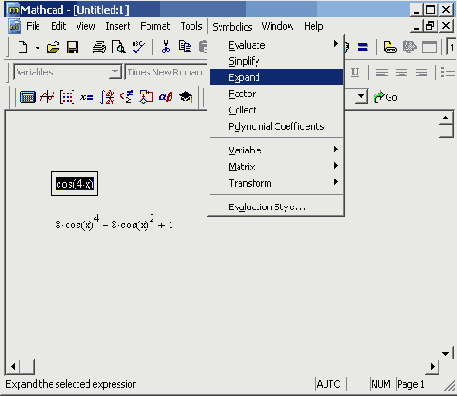The image size is (457, 396).
Task: Select Expand in the Symbolics menu
Action: click(x=277, y=77)
